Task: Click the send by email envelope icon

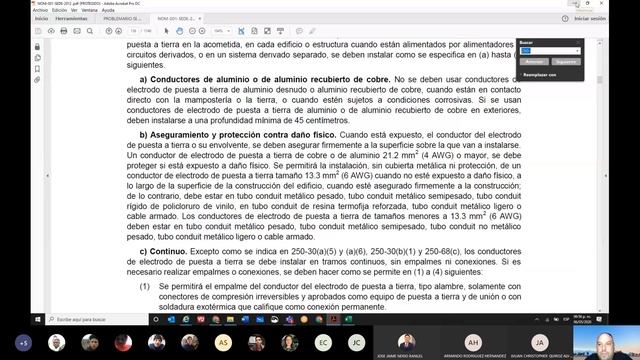Action: (77, 31)
